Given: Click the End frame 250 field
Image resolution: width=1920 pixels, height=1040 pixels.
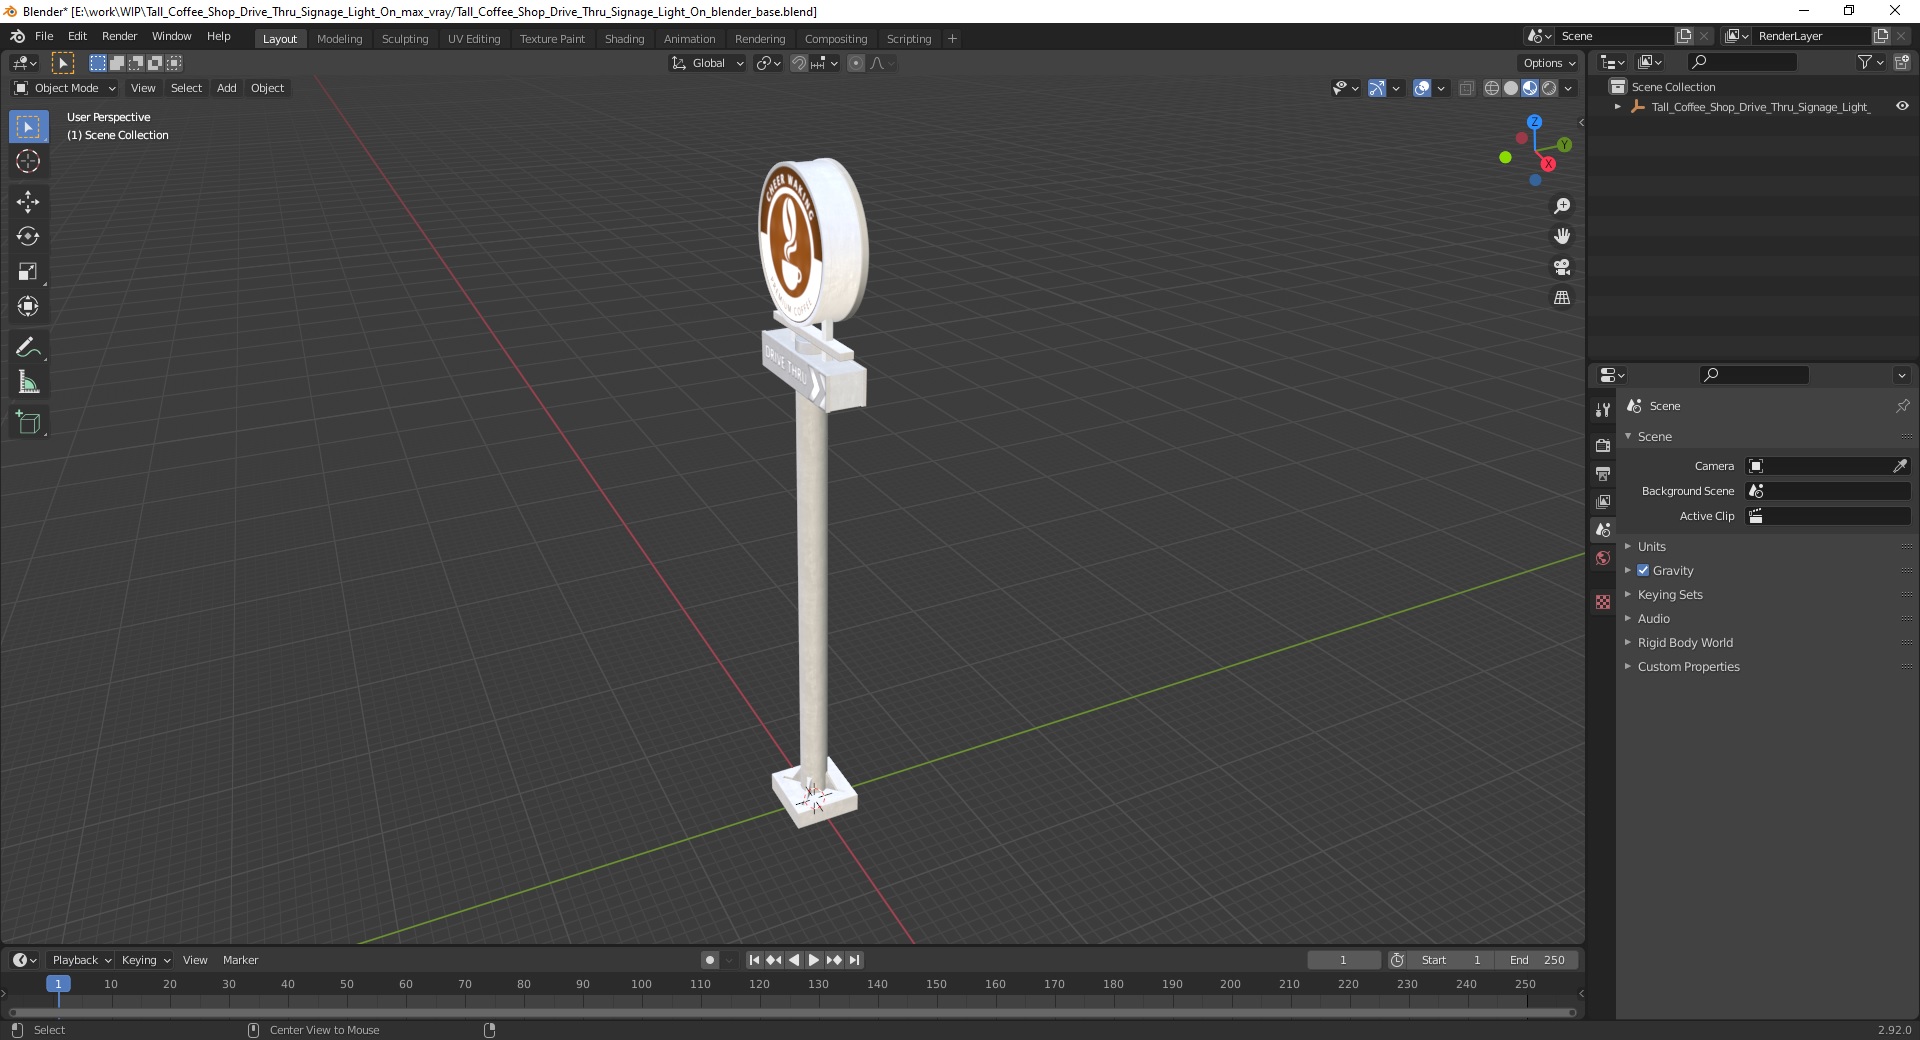Looking at the screenshot, I should tap(1537, 960).
